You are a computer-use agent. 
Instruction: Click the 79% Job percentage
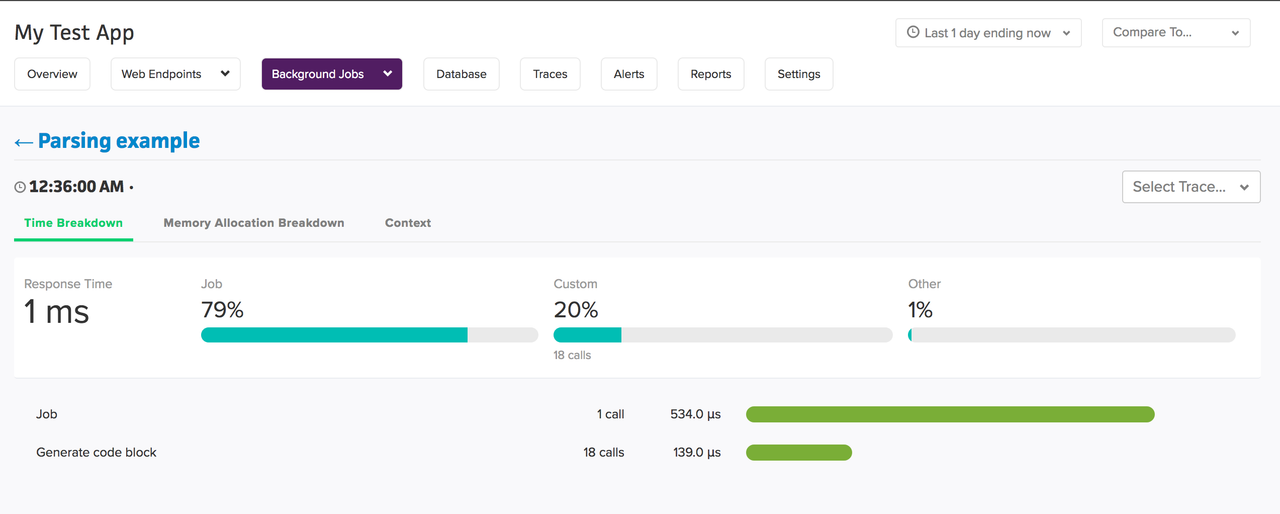pos(222,310)
